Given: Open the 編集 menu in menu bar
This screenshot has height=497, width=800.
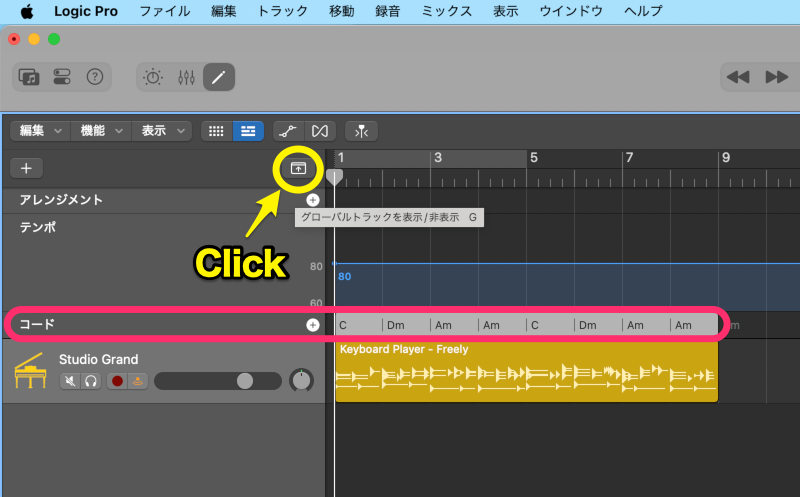Looking at the screenshot, I should tap(223, 11).
